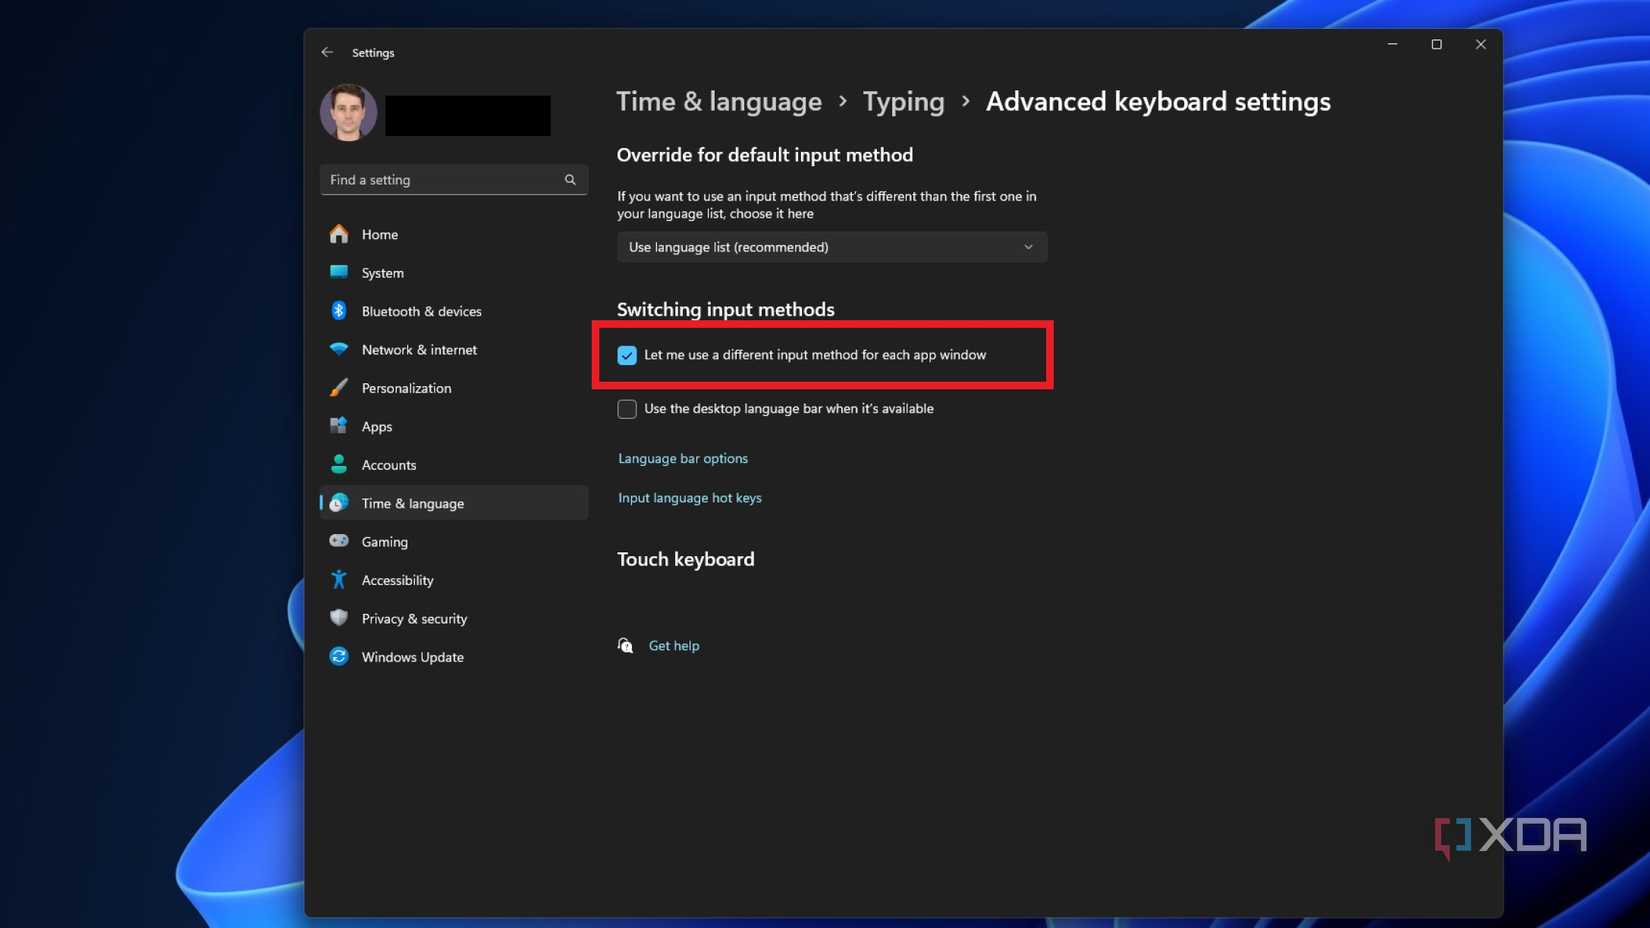Uncheck different input method per app window
The width and height of the screenshot is (1650, 928).
click(627, 355)
